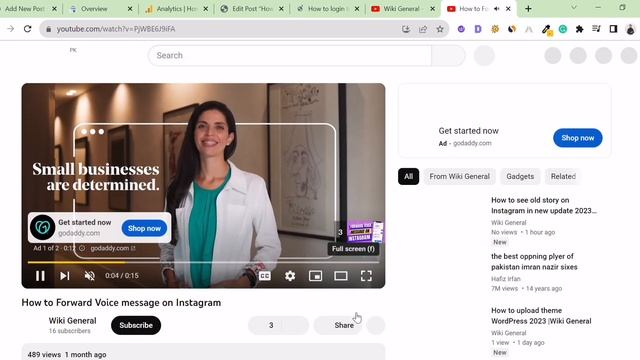Go forward in browser history
Viewport: 640px width, 360px height.
click(10, 29)
